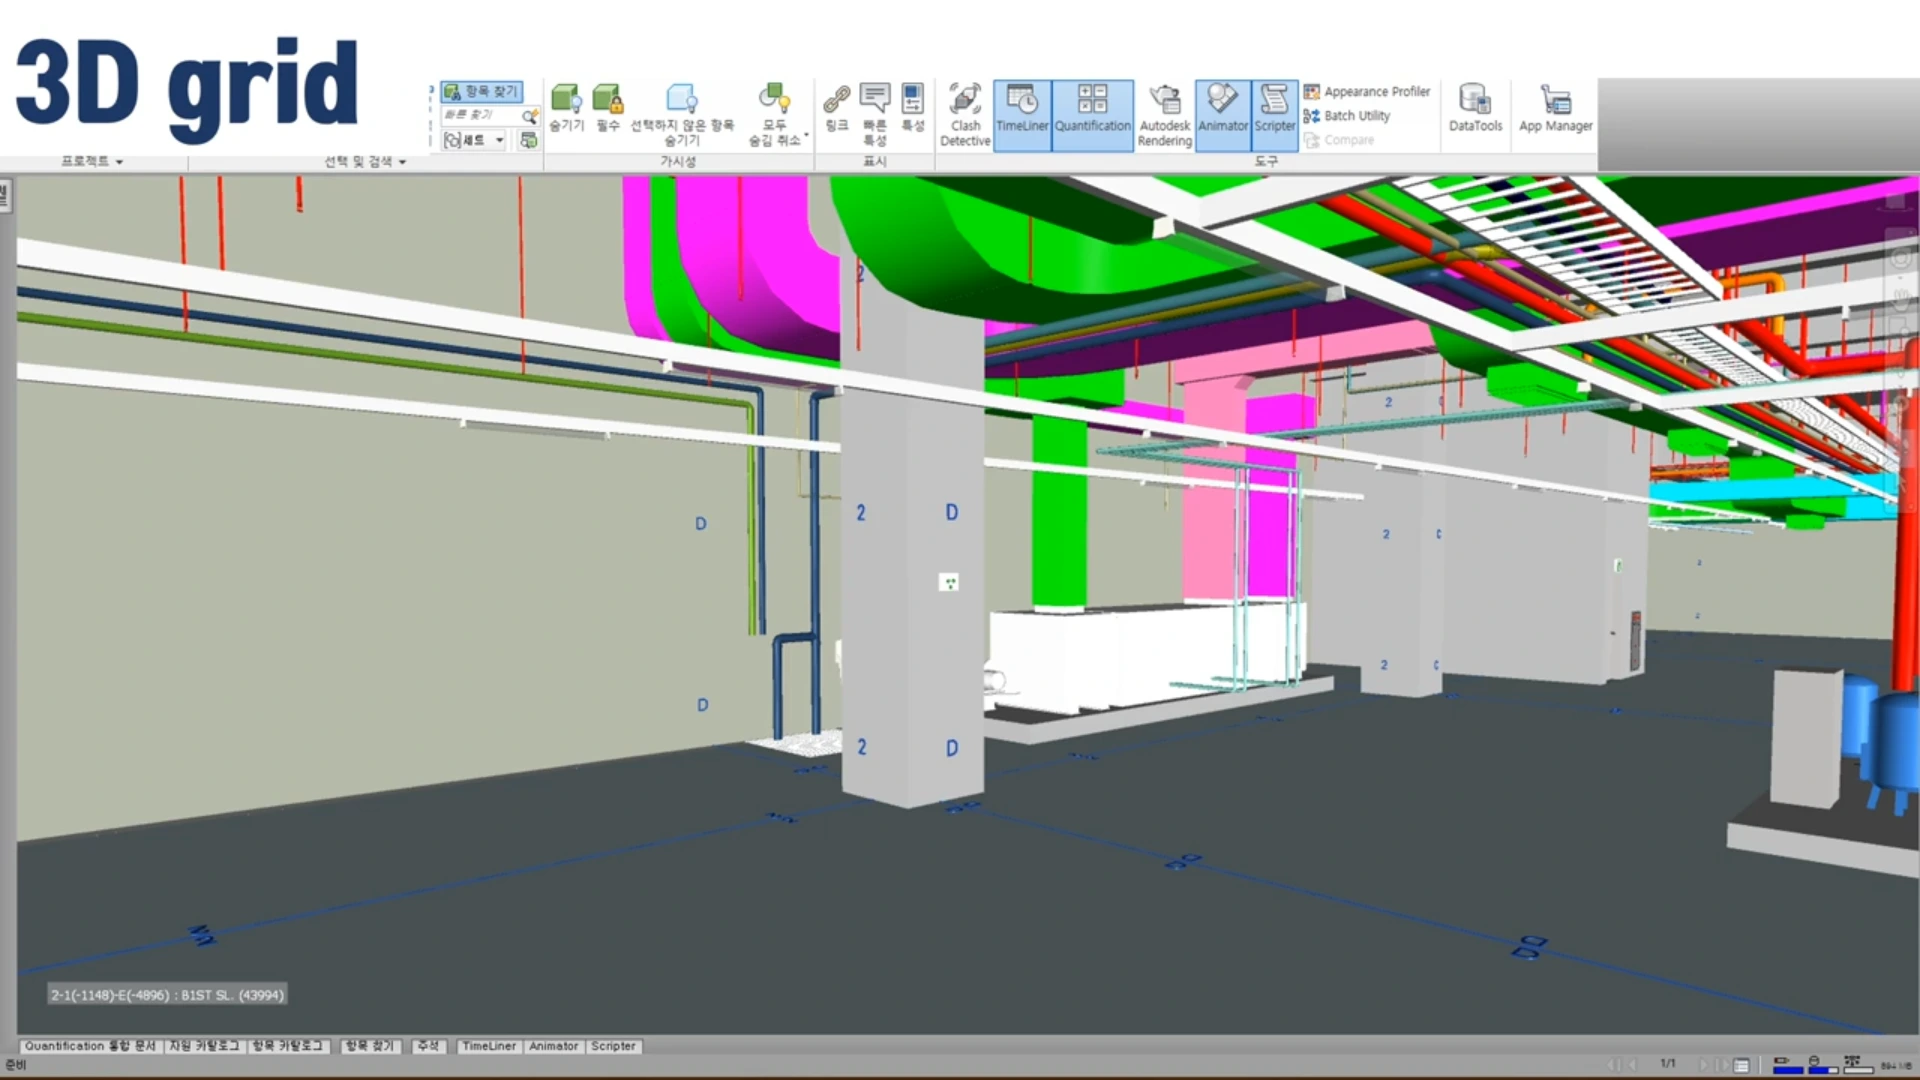Toggle the TimeLiner window button
Screen dimensions: 1920x1080
click(x=1022, y=115)
